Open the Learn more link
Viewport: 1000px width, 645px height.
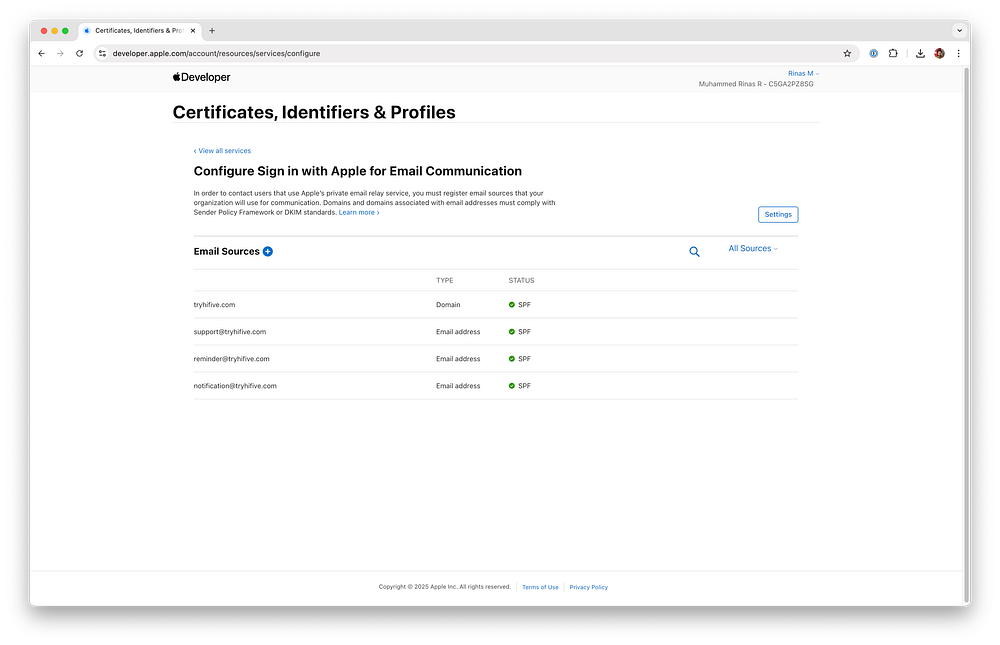[358, 212]
